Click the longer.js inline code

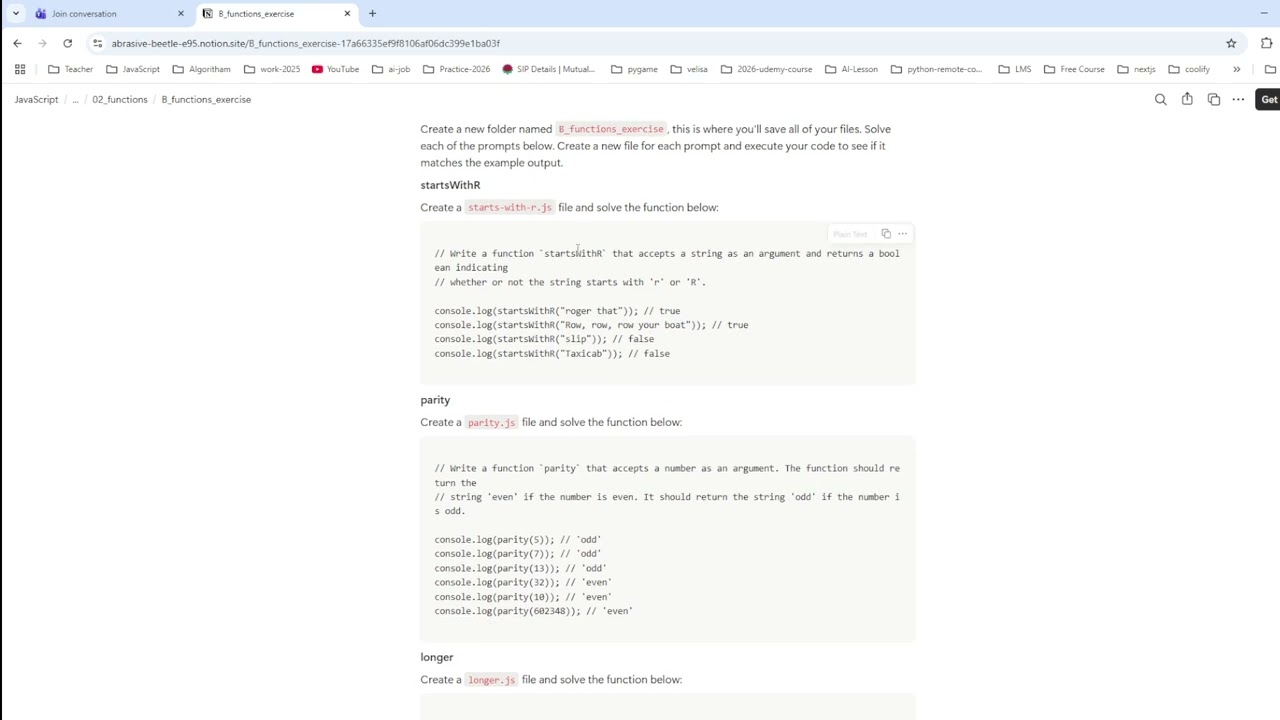coord(491,680)
